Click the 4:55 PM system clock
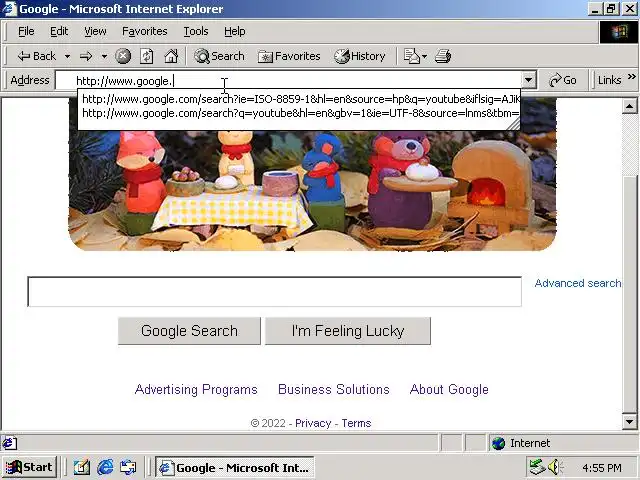The height and width of the screenshot is (480, 640). click(602, 467)
